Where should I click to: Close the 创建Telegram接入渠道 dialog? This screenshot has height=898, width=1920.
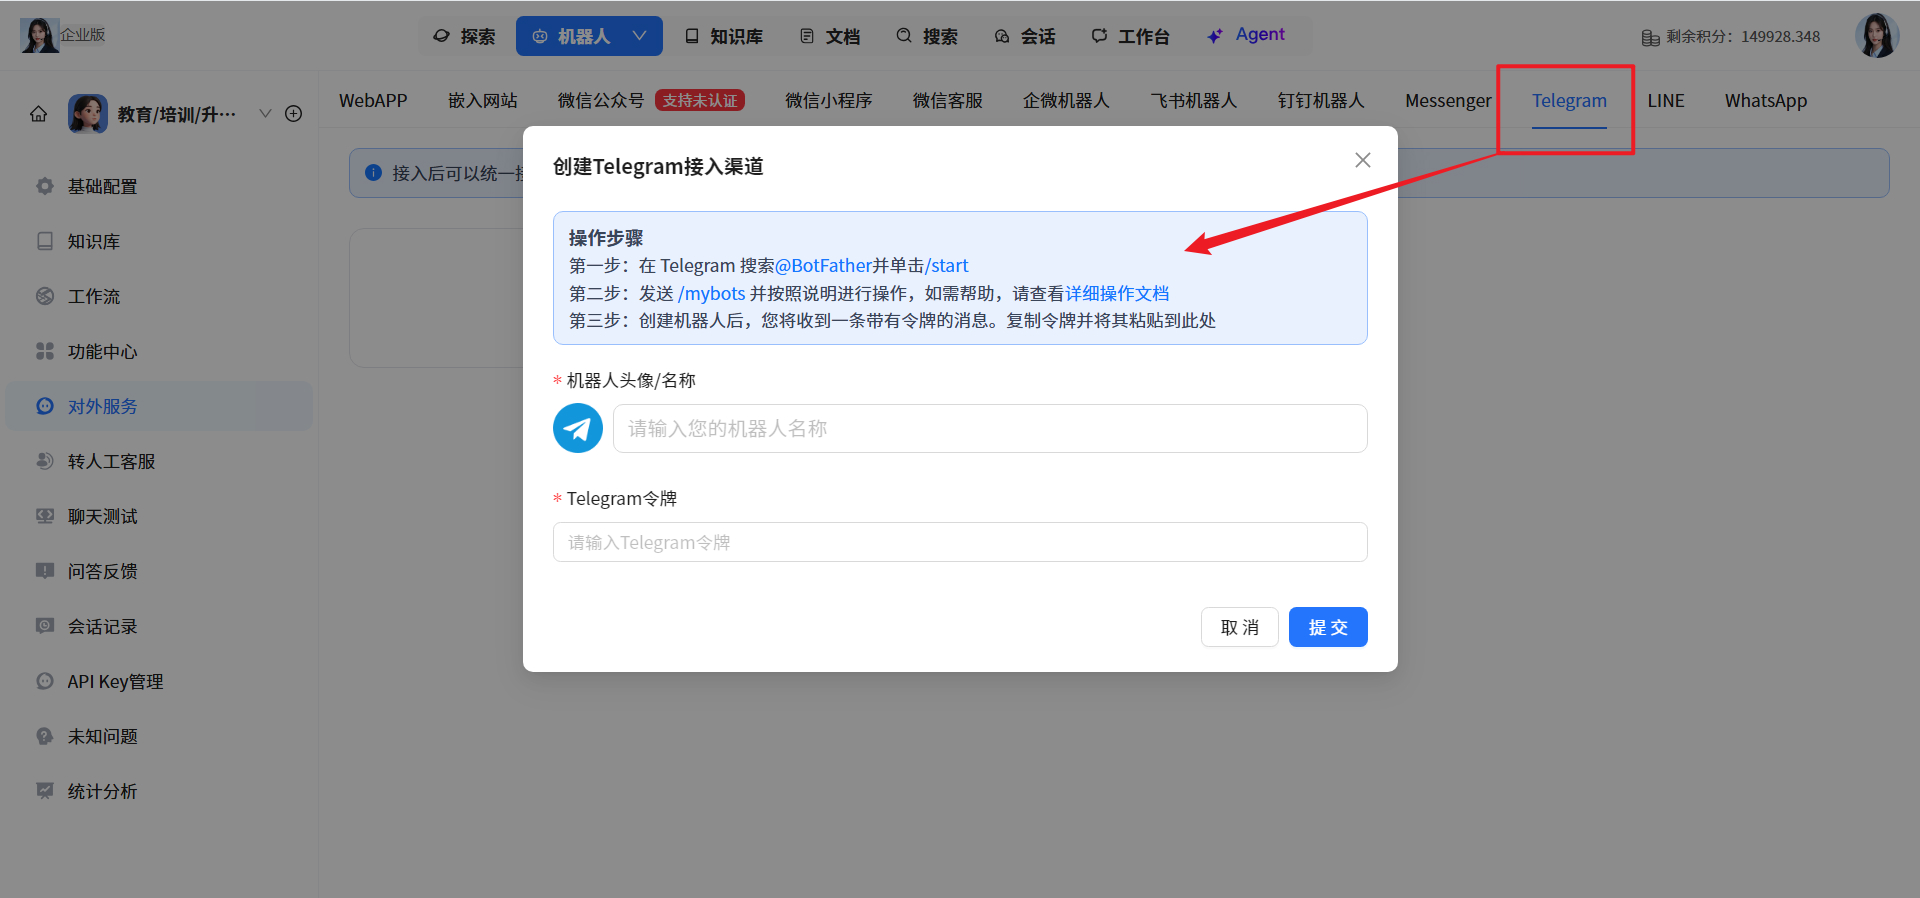(1362, 160)
